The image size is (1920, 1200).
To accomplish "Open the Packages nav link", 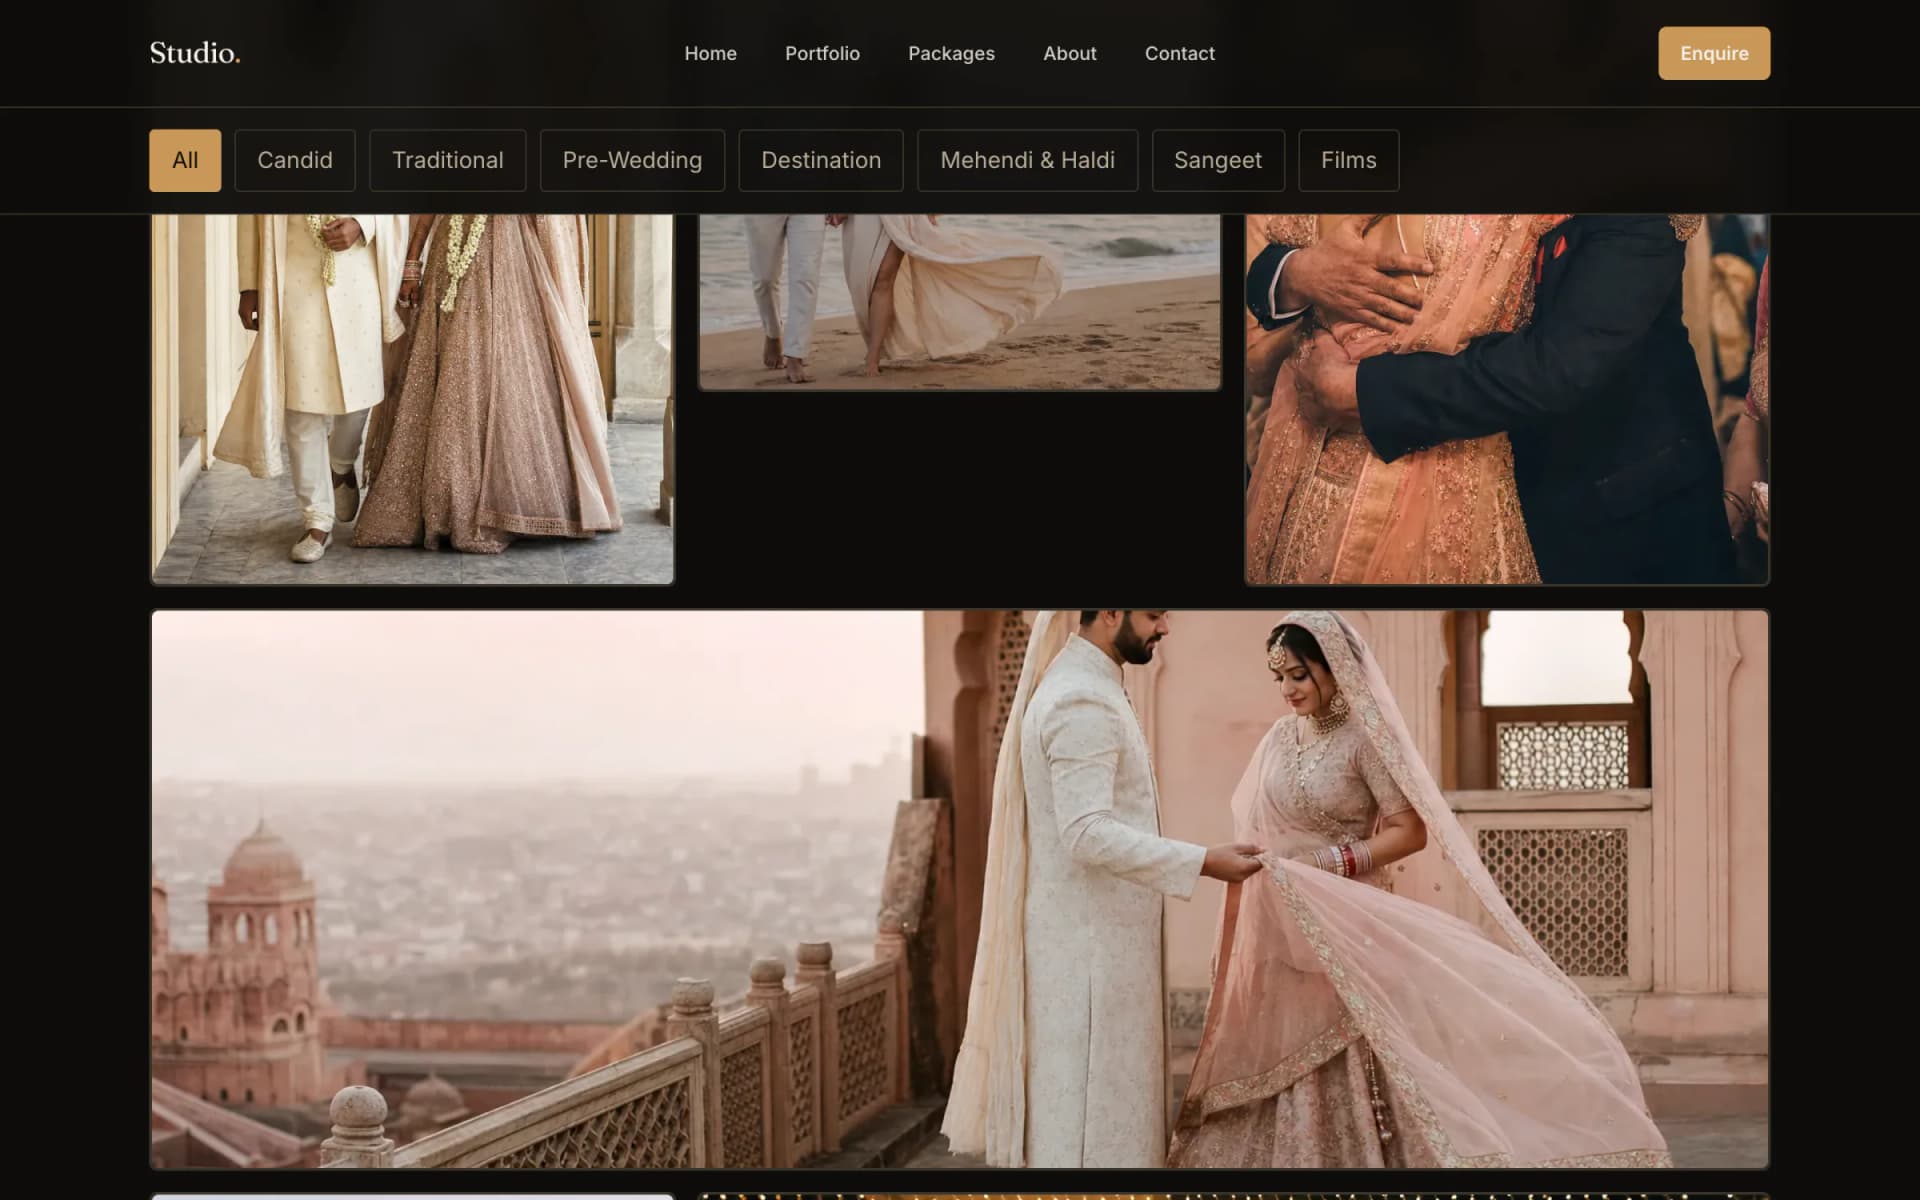I will point(951,53).
